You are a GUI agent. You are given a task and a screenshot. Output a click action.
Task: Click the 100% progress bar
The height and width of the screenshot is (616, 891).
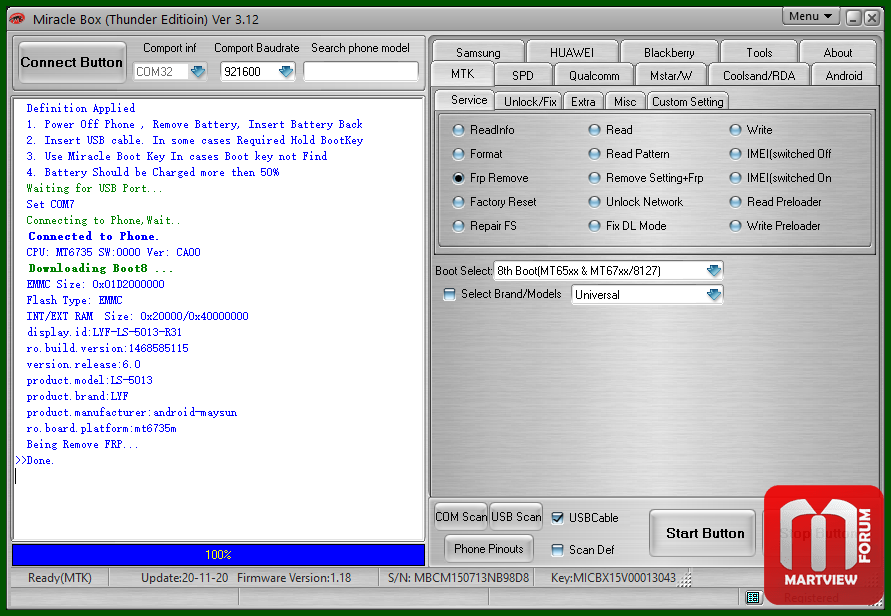pyautogui.click(x=218, y=555)
